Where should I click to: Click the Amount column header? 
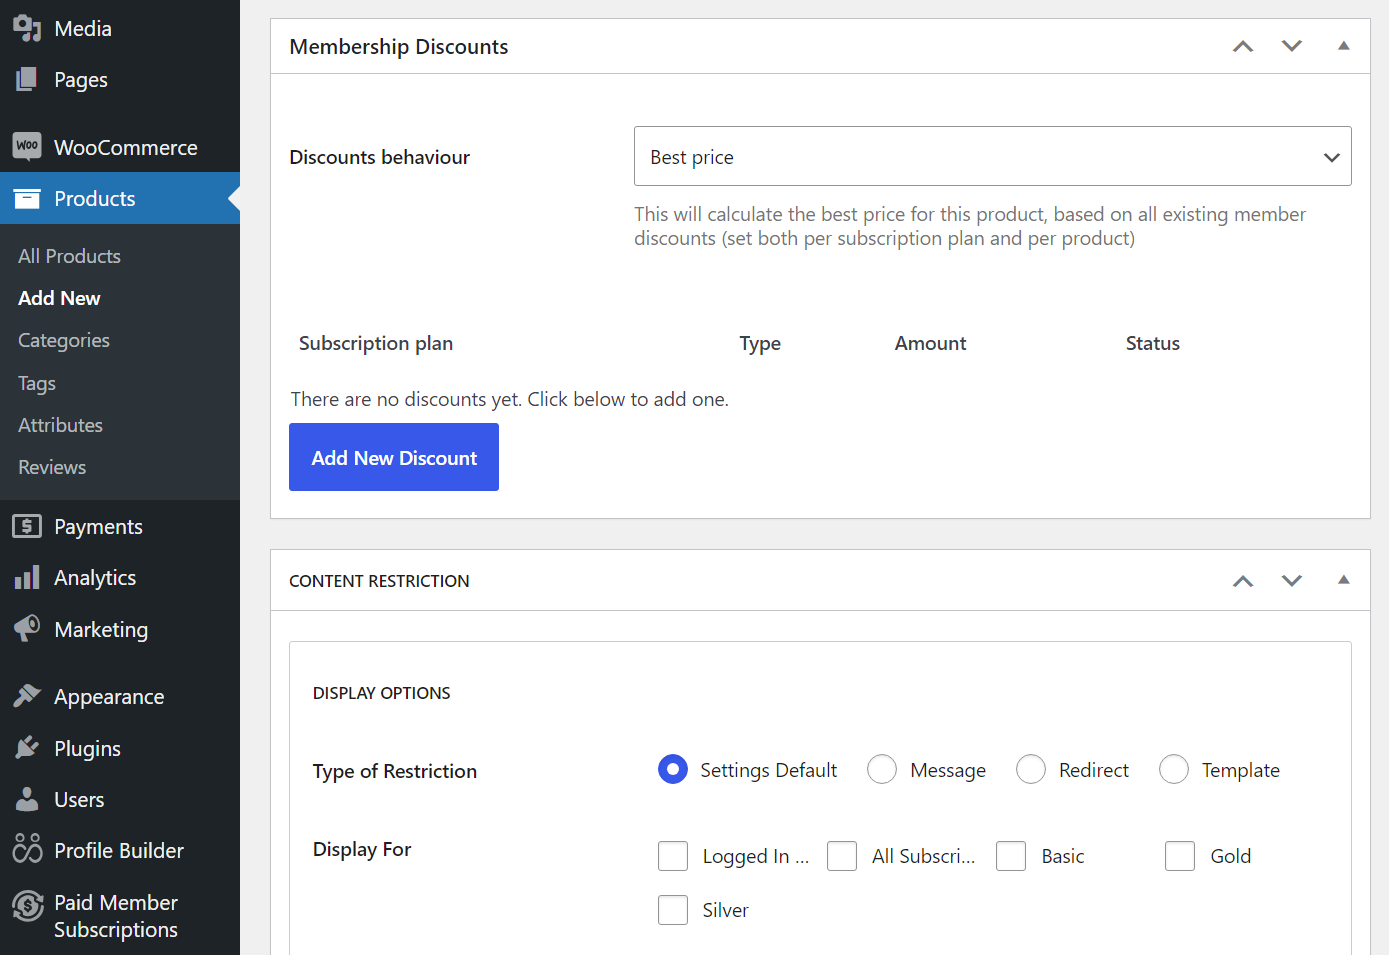coord(930,343)
